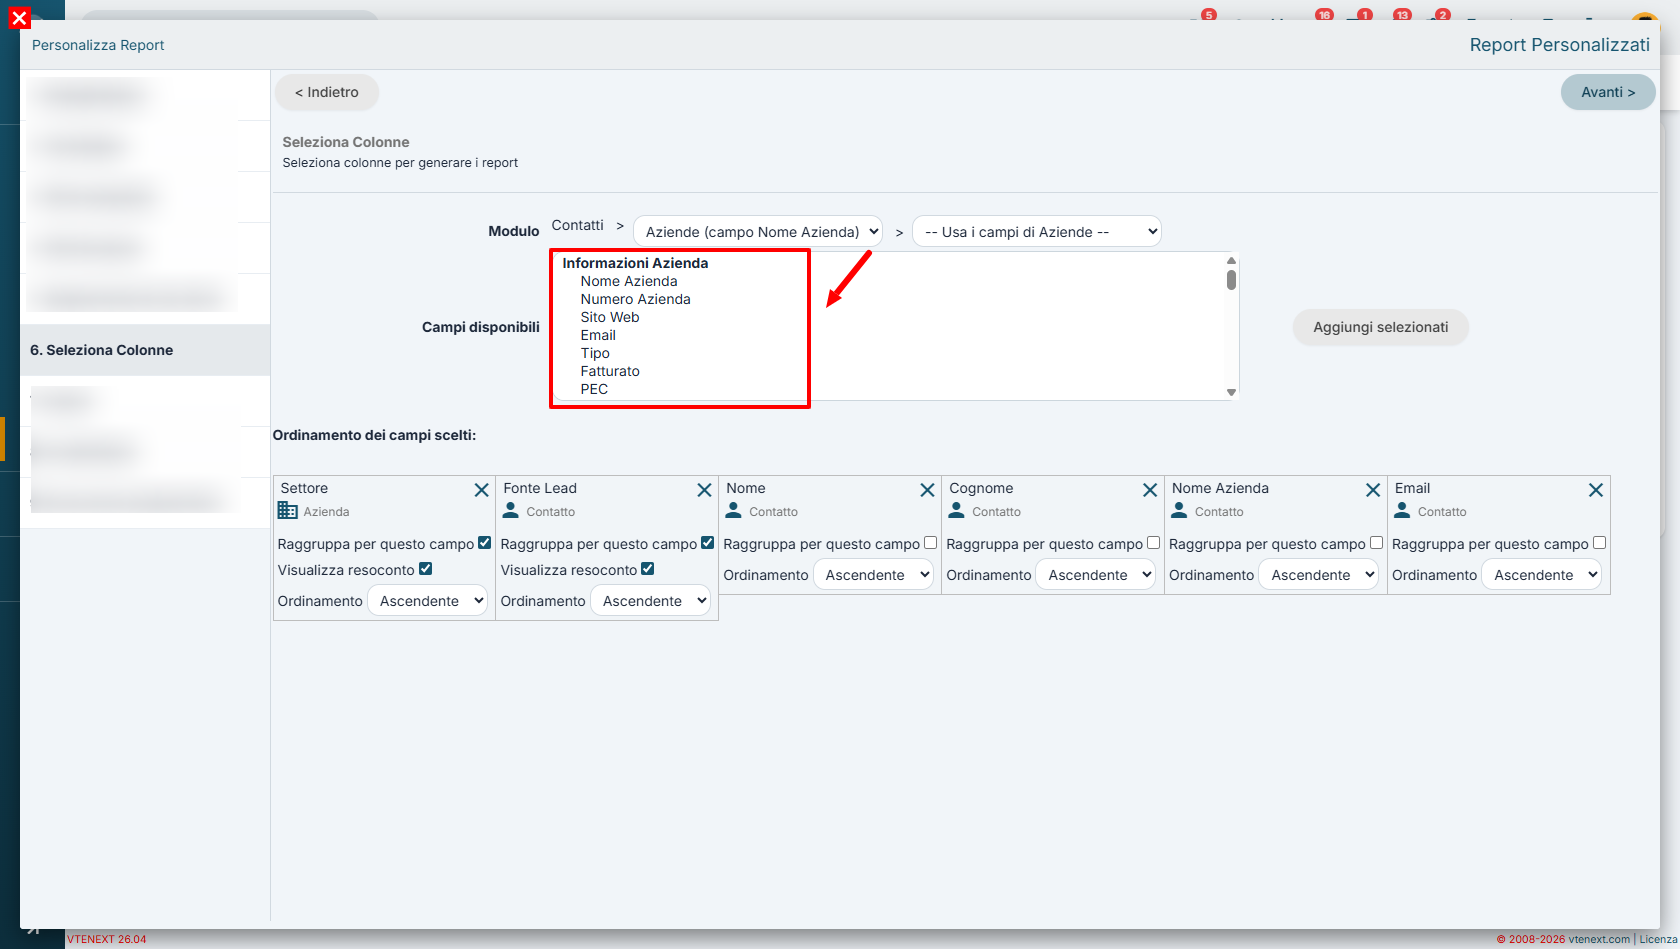Click the Contatto person icon under Email column
The image size is (1680, 949).
tap(1403, 511)
